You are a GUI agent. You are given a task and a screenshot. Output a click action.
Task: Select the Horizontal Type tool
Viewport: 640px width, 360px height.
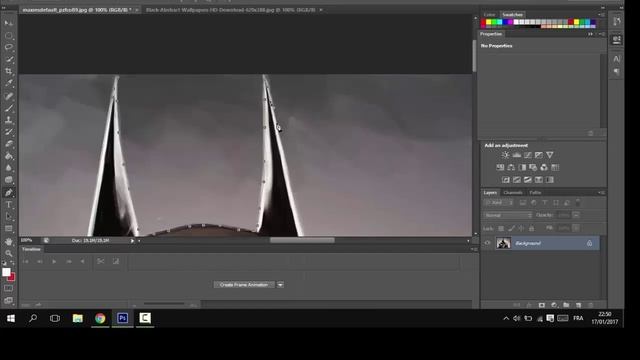pos(9,204)
